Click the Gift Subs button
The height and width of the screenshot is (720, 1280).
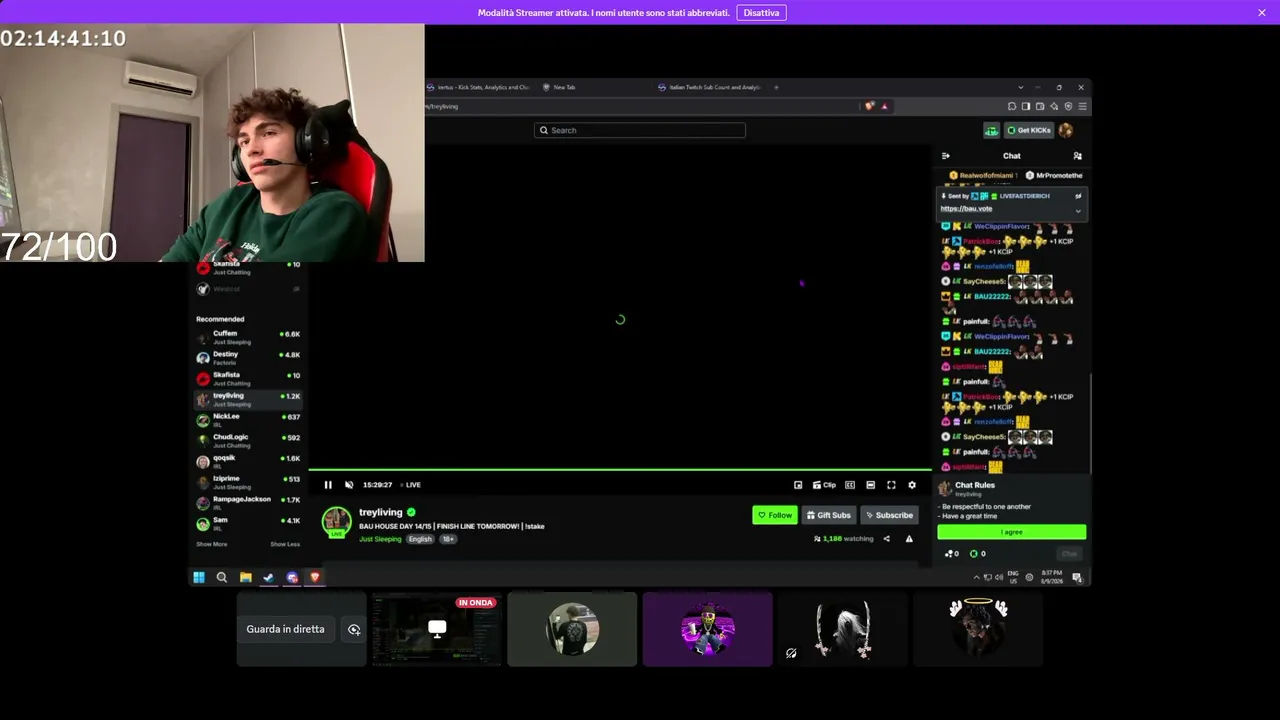829,515
